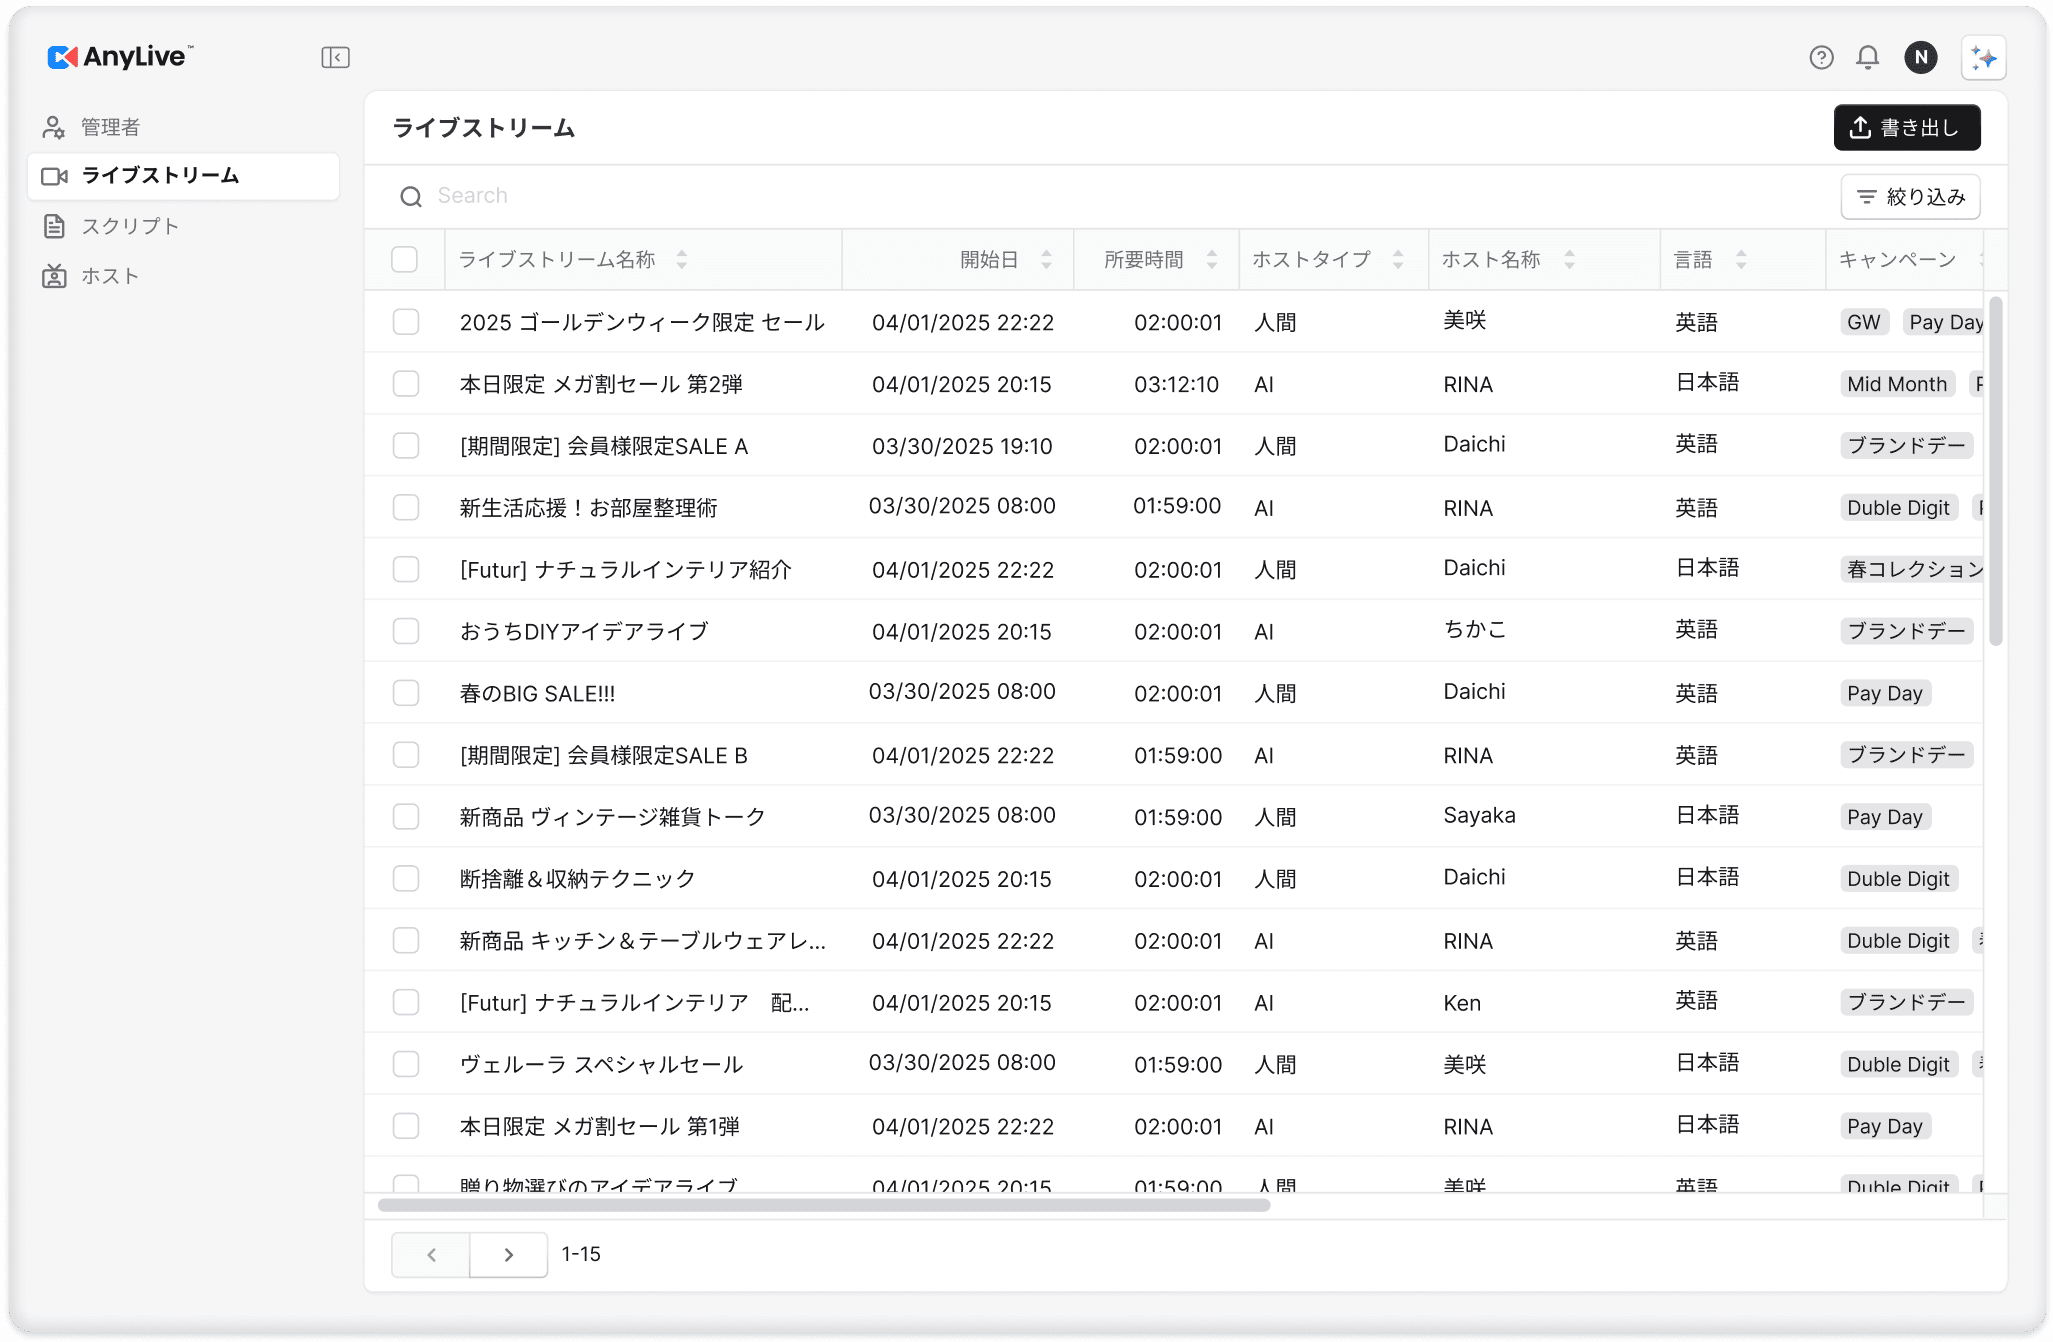Click the AnyLive logo
The height and width of the screenshot is (1342, 2053).
click(x=120, y=57)
